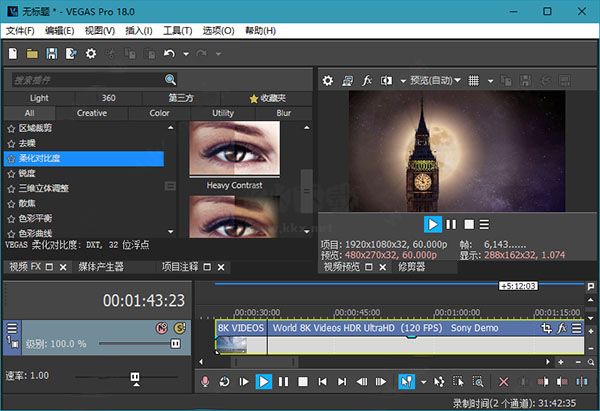
Task: Click the event pan/crop icon on the clip
Action: click(x=546, y=327)
